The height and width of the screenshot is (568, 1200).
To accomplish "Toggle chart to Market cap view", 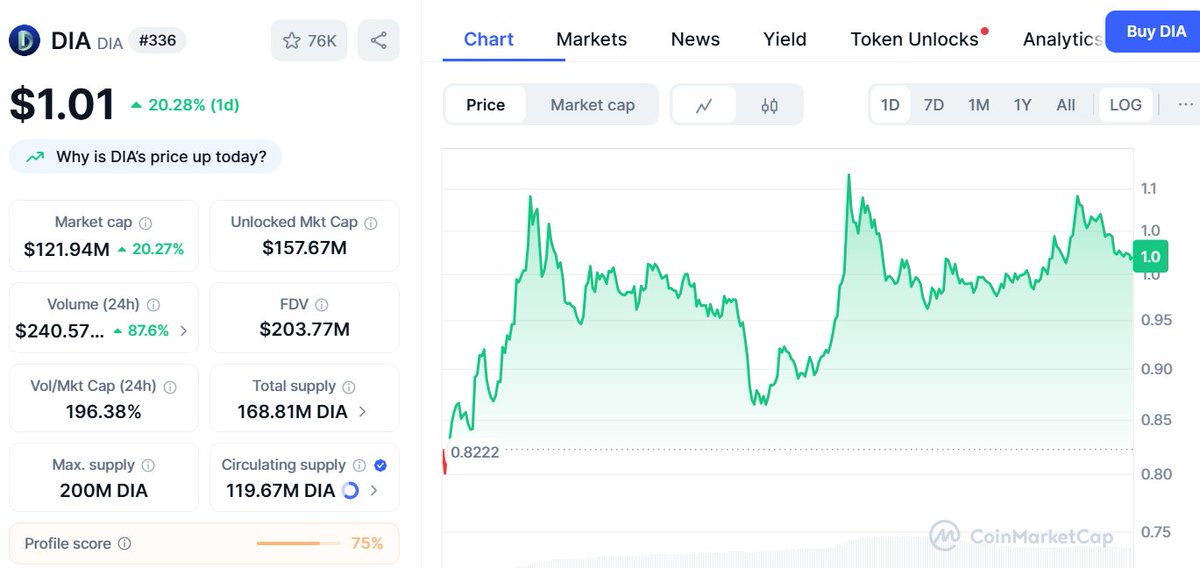I will pos(593,105).
